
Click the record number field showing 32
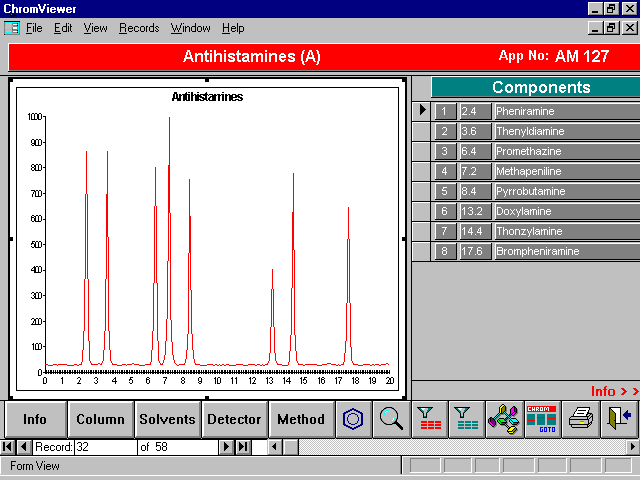tap(106, 447)
